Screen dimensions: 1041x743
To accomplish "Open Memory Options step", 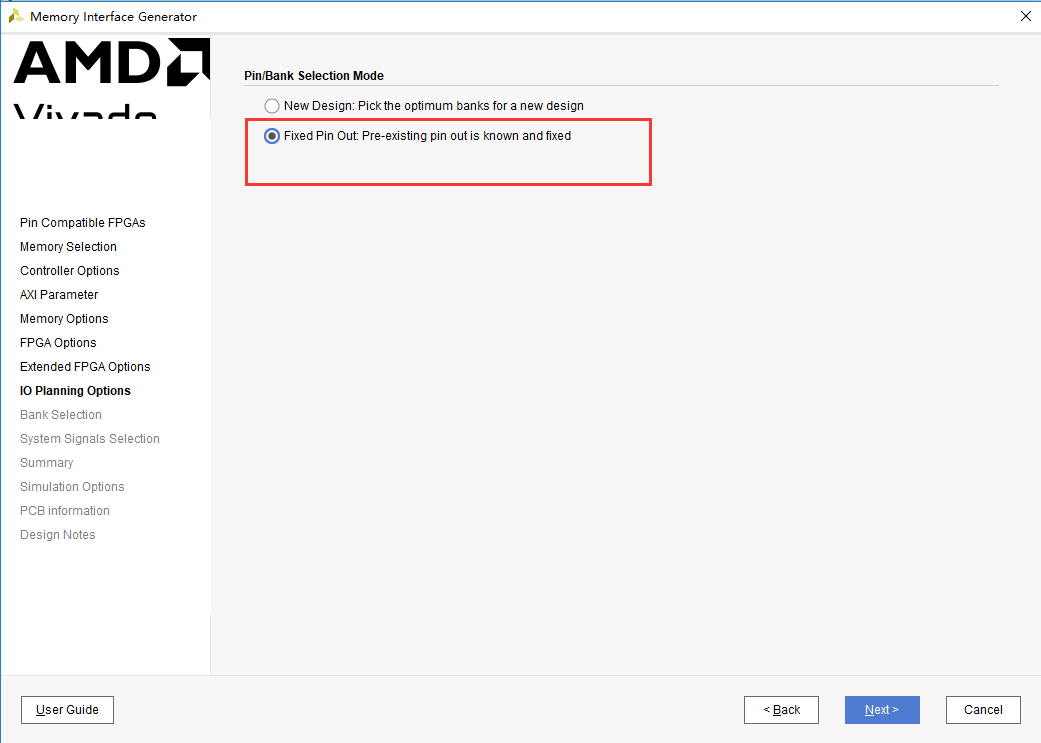I will (x=64, y=319).
